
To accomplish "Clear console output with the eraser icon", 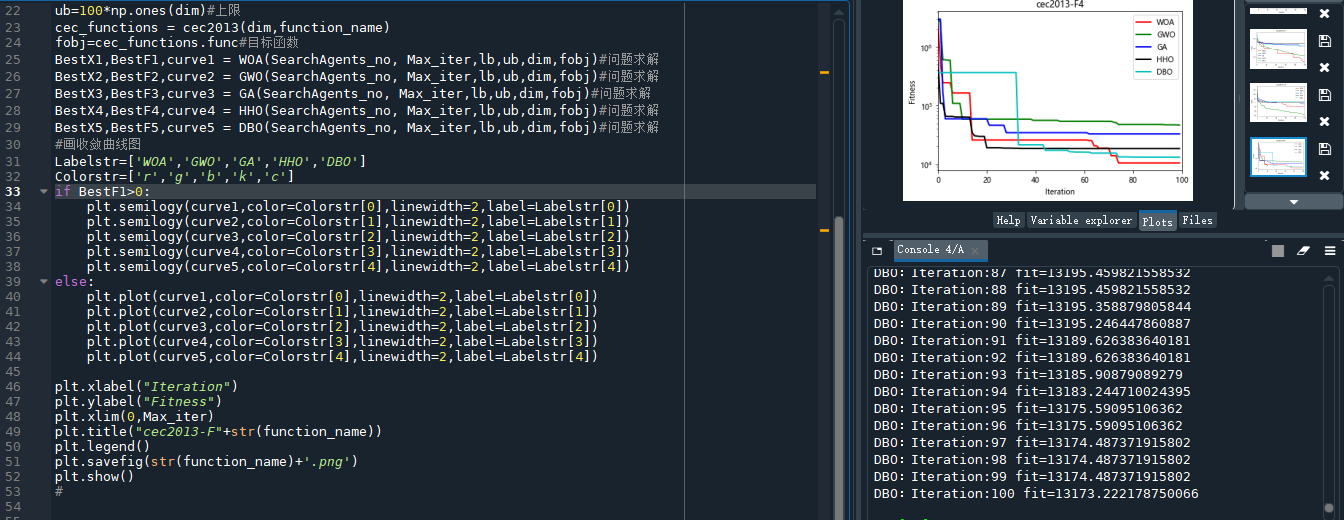I will tap(1303, 250).
